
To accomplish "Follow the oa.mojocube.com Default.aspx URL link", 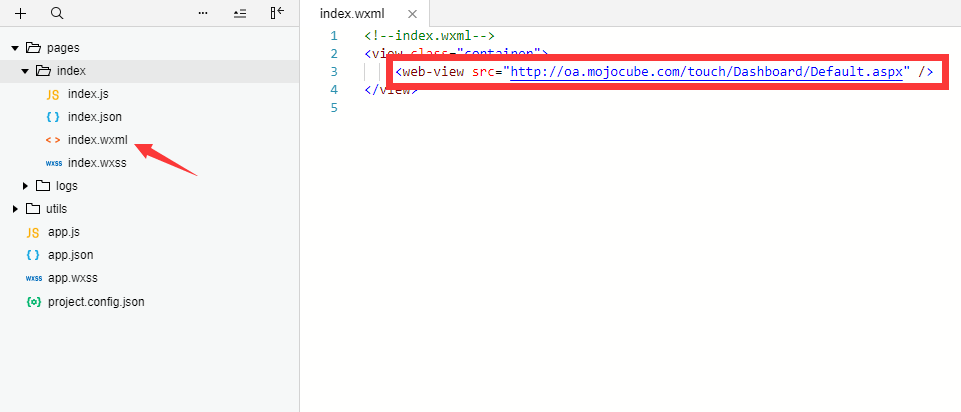I will pyautogui.click(x=707, y=72).
